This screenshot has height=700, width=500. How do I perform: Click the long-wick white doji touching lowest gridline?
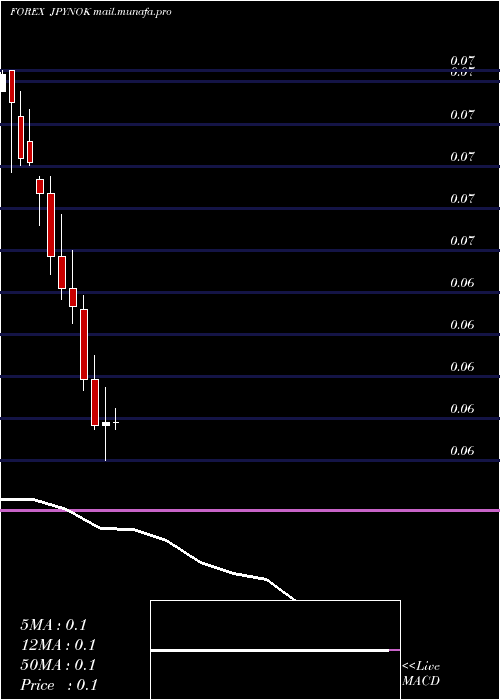click(106, 424)
